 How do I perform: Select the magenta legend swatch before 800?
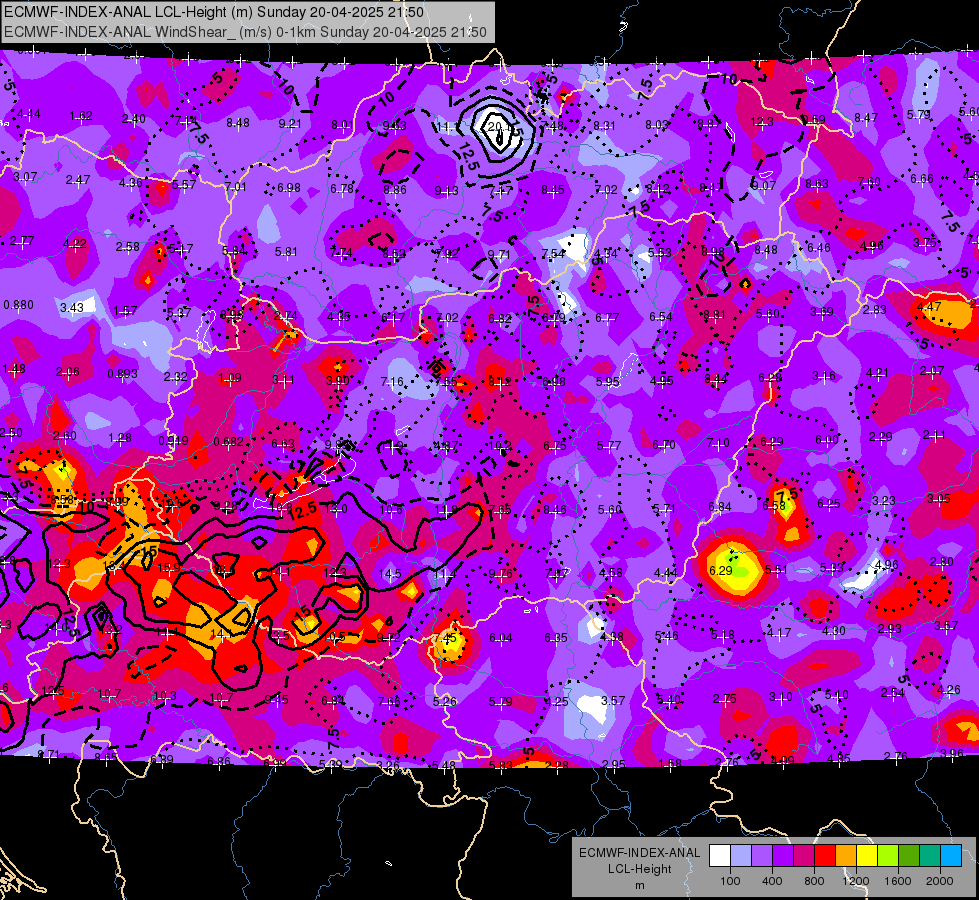point(804,856)
